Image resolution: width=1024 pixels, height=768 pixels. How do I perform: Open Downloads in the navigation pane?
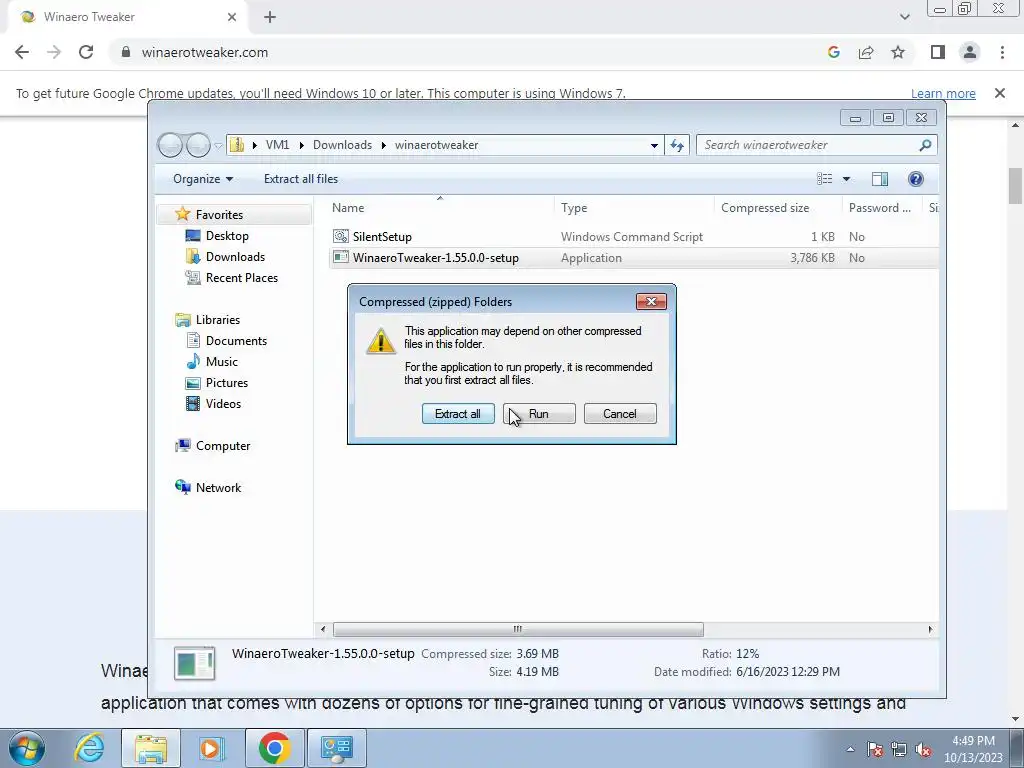pyautogui.click(x=235, y=257)
